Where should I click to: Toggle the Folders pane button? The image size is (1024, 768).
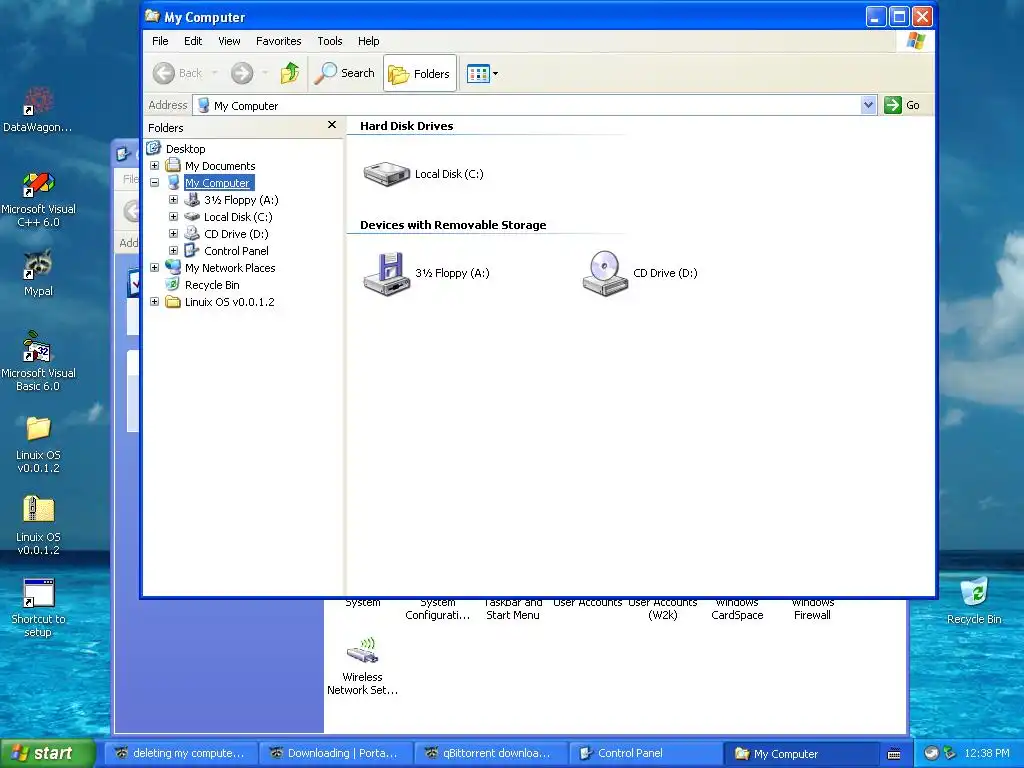pos(419,74)
